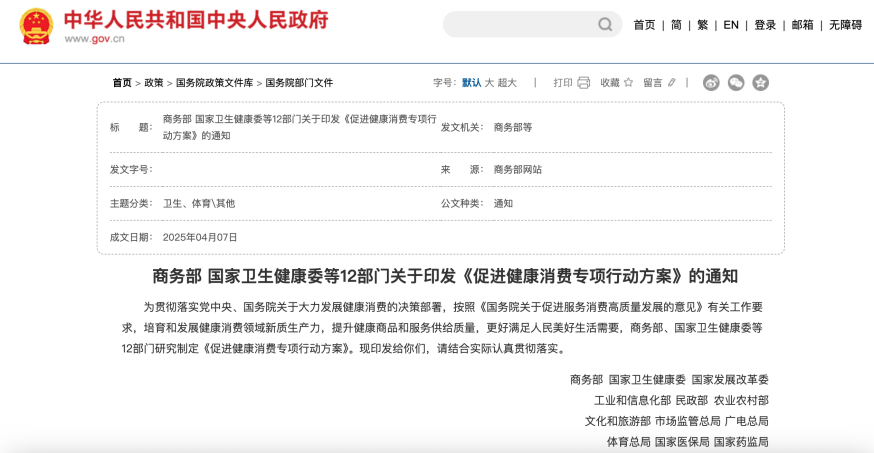
Task: Click signature line 体育总局 国家医保局 国家药监局
Action: coord(688,442)
